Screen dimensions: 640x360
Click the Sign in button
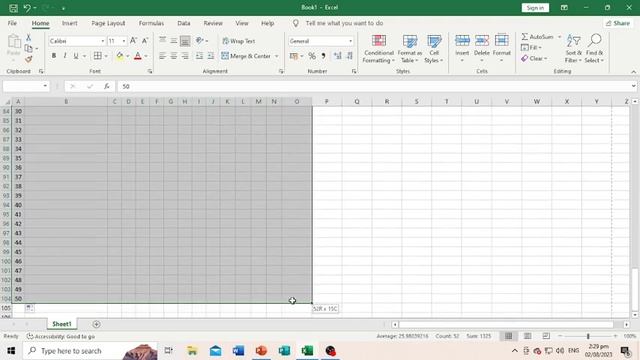point(535,8)
